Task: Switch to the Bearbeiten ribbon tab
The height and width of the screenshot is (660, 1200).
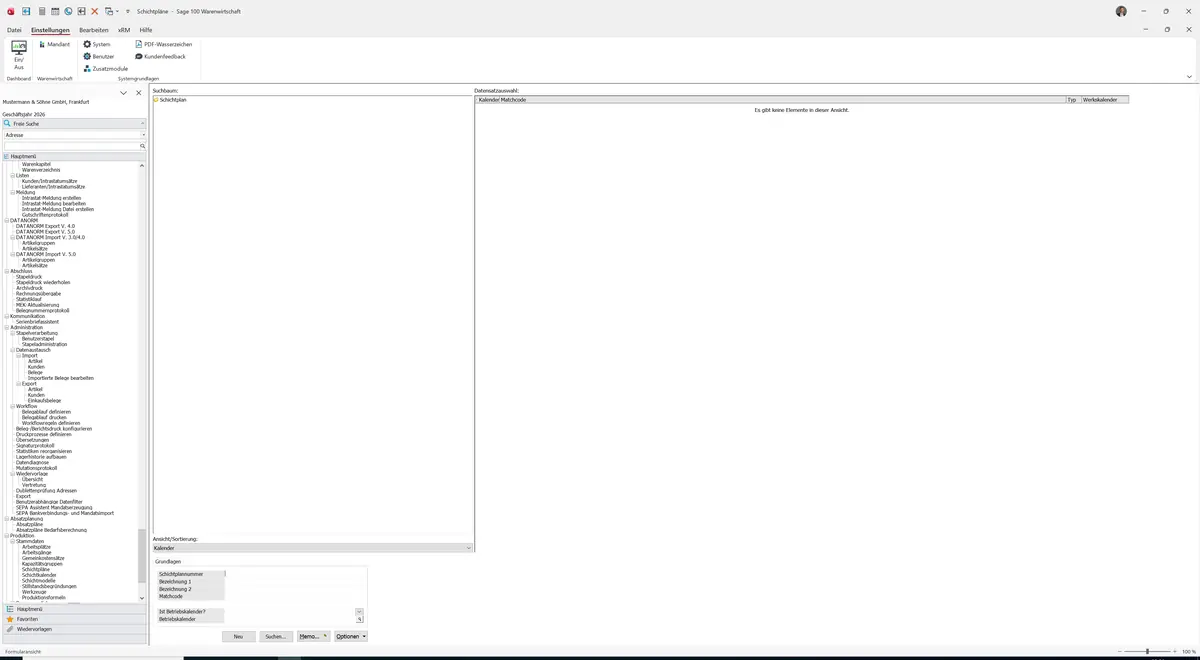Action: click(x=94, y=30)
